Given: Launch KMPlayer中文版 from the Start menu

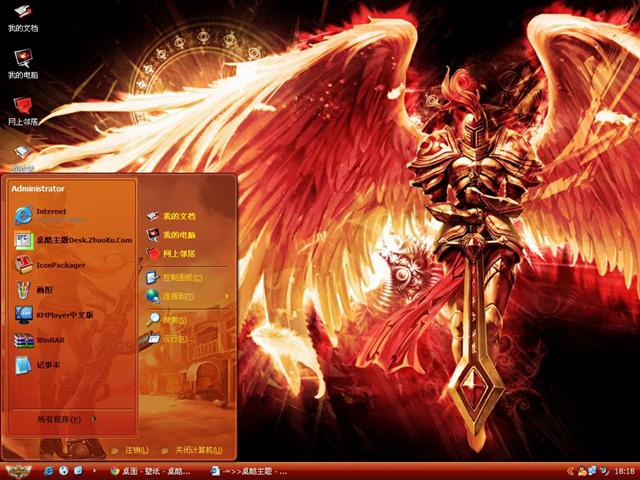Looking at the screenshot, I should pos(54,315).
